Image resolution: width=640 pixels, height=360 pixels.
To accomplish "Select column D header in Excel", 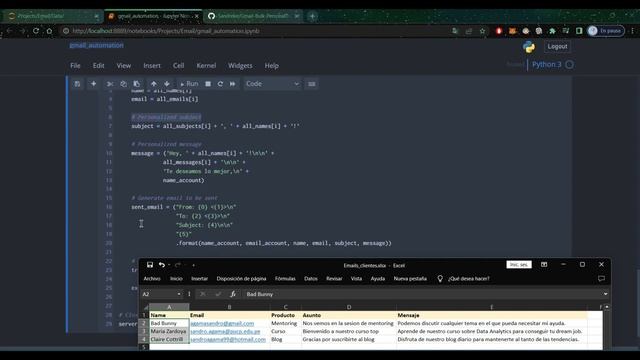I will (x=349, y=307).
